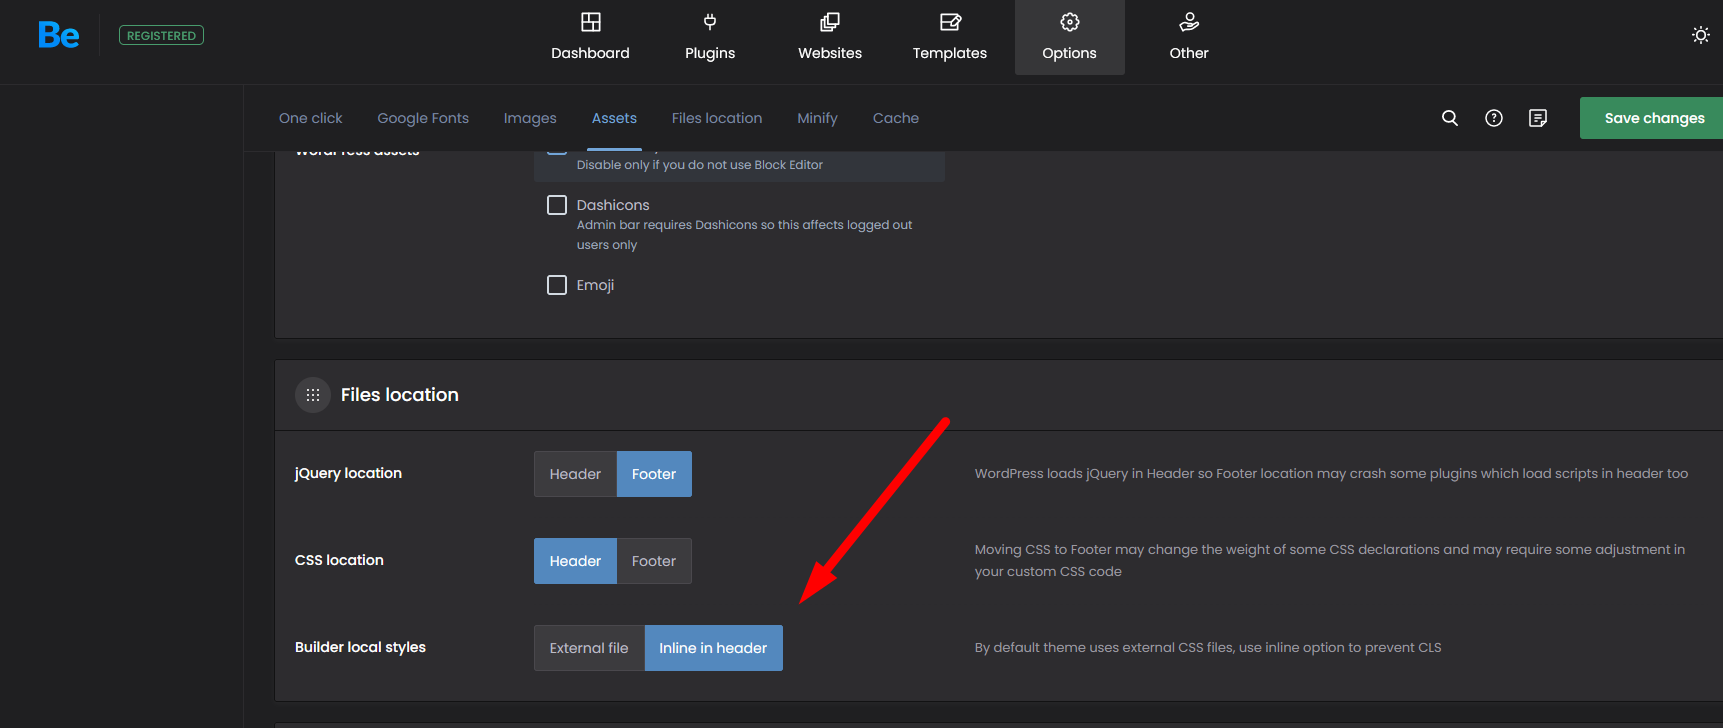
Task: Select the Assets tab
Action: [x=614, y=118]
